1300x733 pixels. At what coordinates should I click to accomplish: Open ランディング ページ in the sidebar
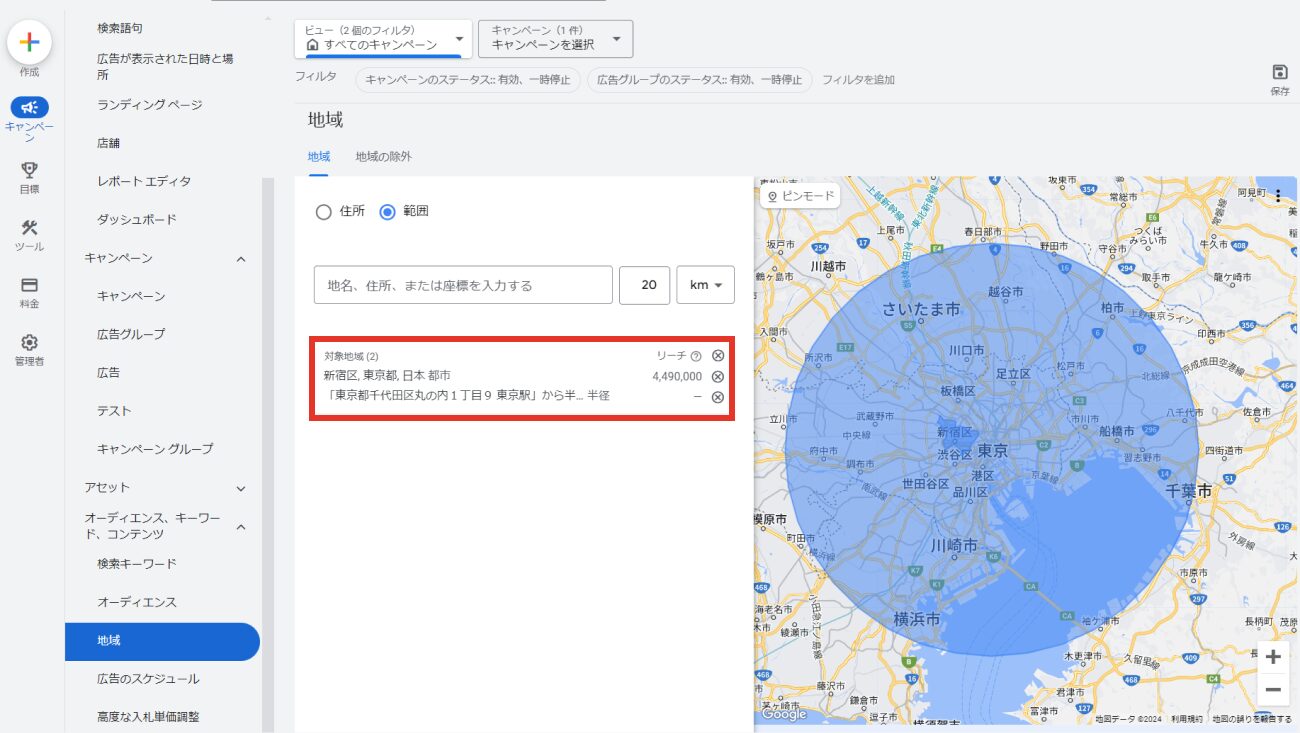click(150, 105)
